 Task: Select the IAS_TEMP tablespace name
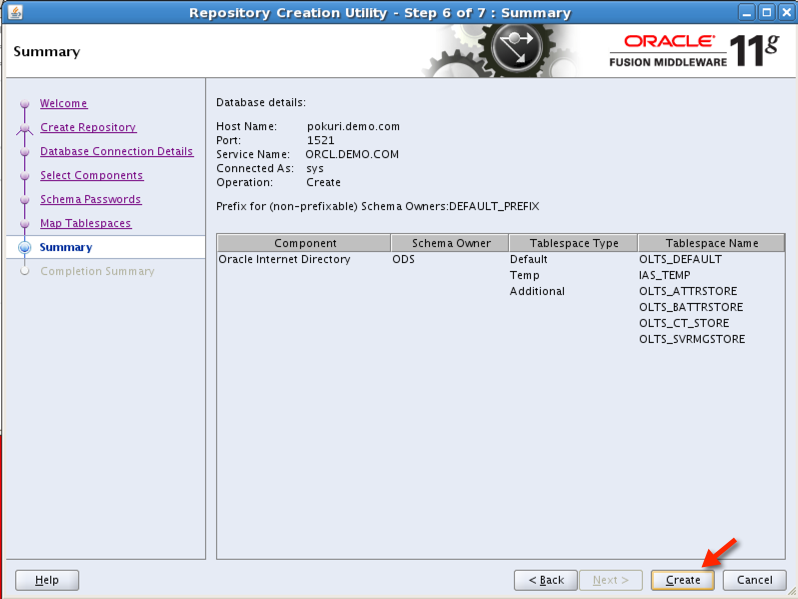click(665, 275)
